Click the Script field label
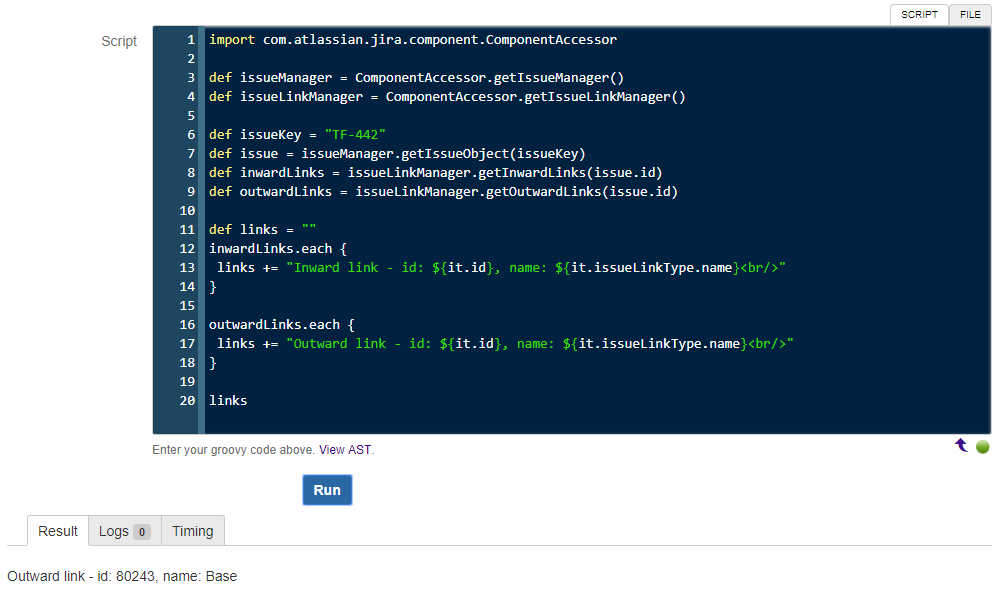This screenshot has height=595, width=994. click(x=119, y=41)
